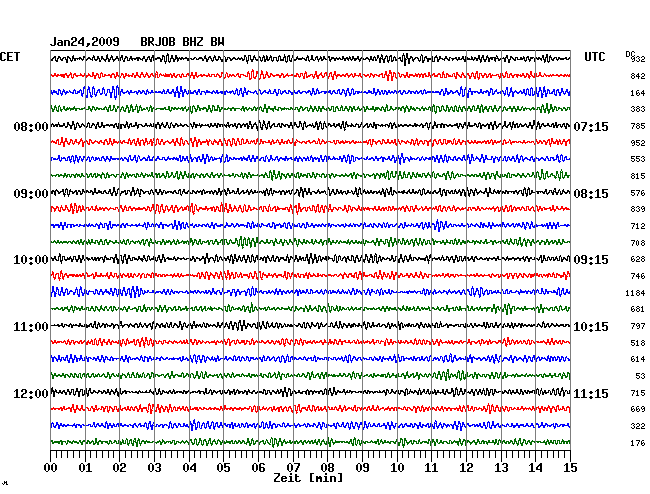The image size is (650, 494).
Task: Select the 12:00 CET time label
Action: [31, 393]
